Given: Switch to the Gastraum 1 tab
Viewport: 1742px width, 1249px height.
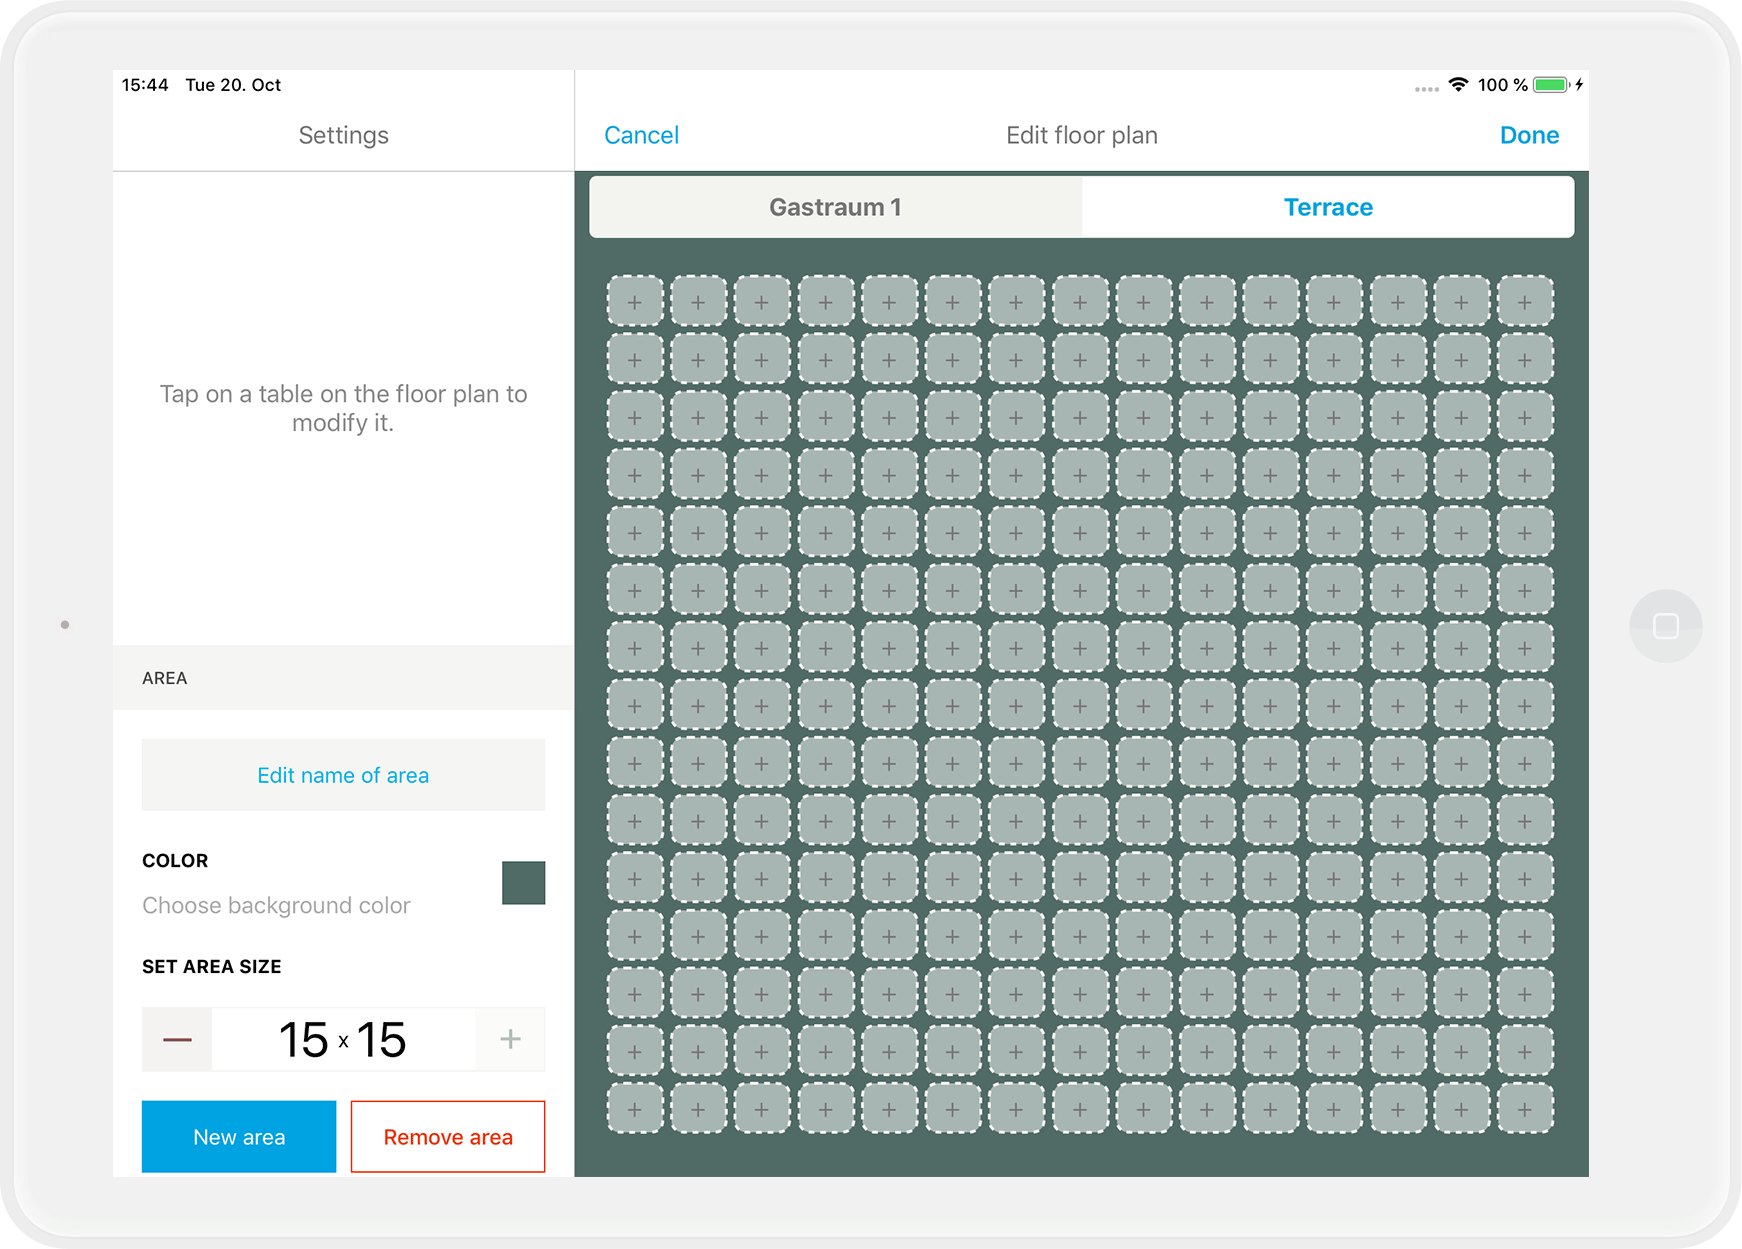Looking at the screenshot, I should pyautogui.click(x=836, y=207).
